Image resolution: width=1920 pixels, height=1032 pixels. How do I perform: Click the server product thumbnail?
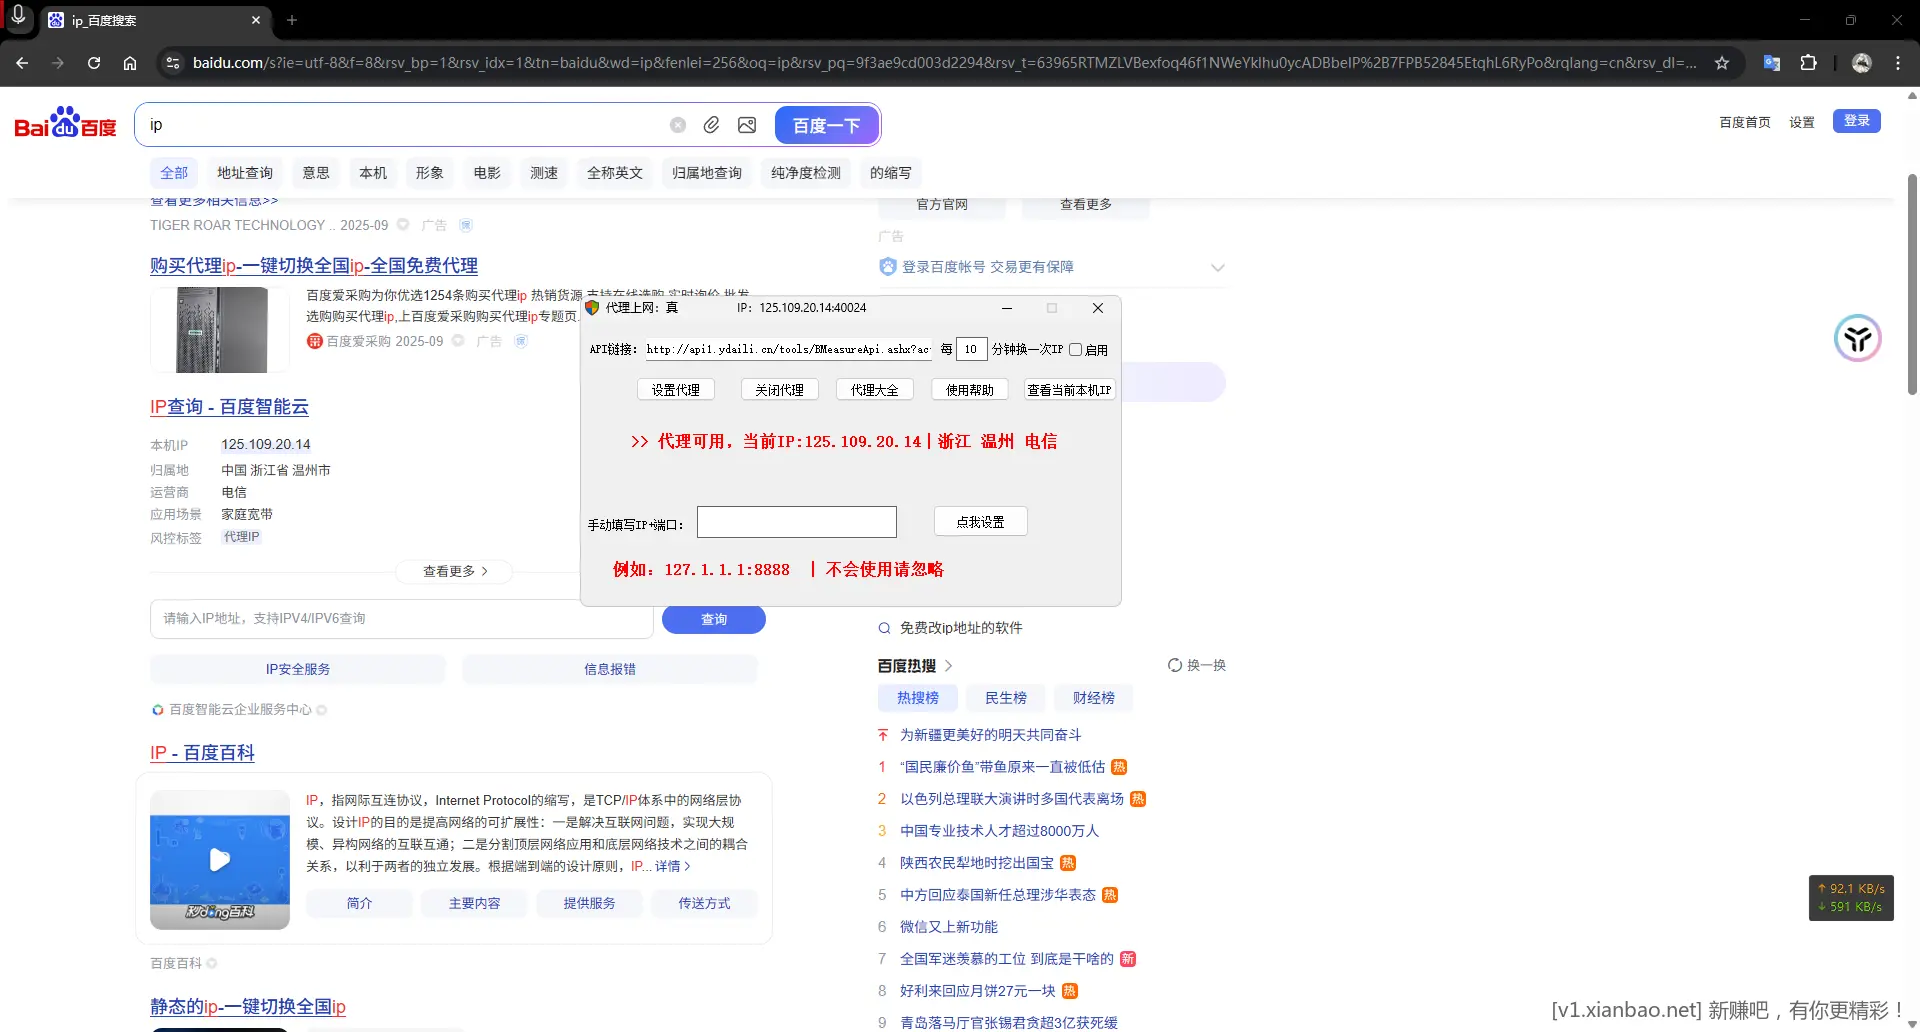221,330
